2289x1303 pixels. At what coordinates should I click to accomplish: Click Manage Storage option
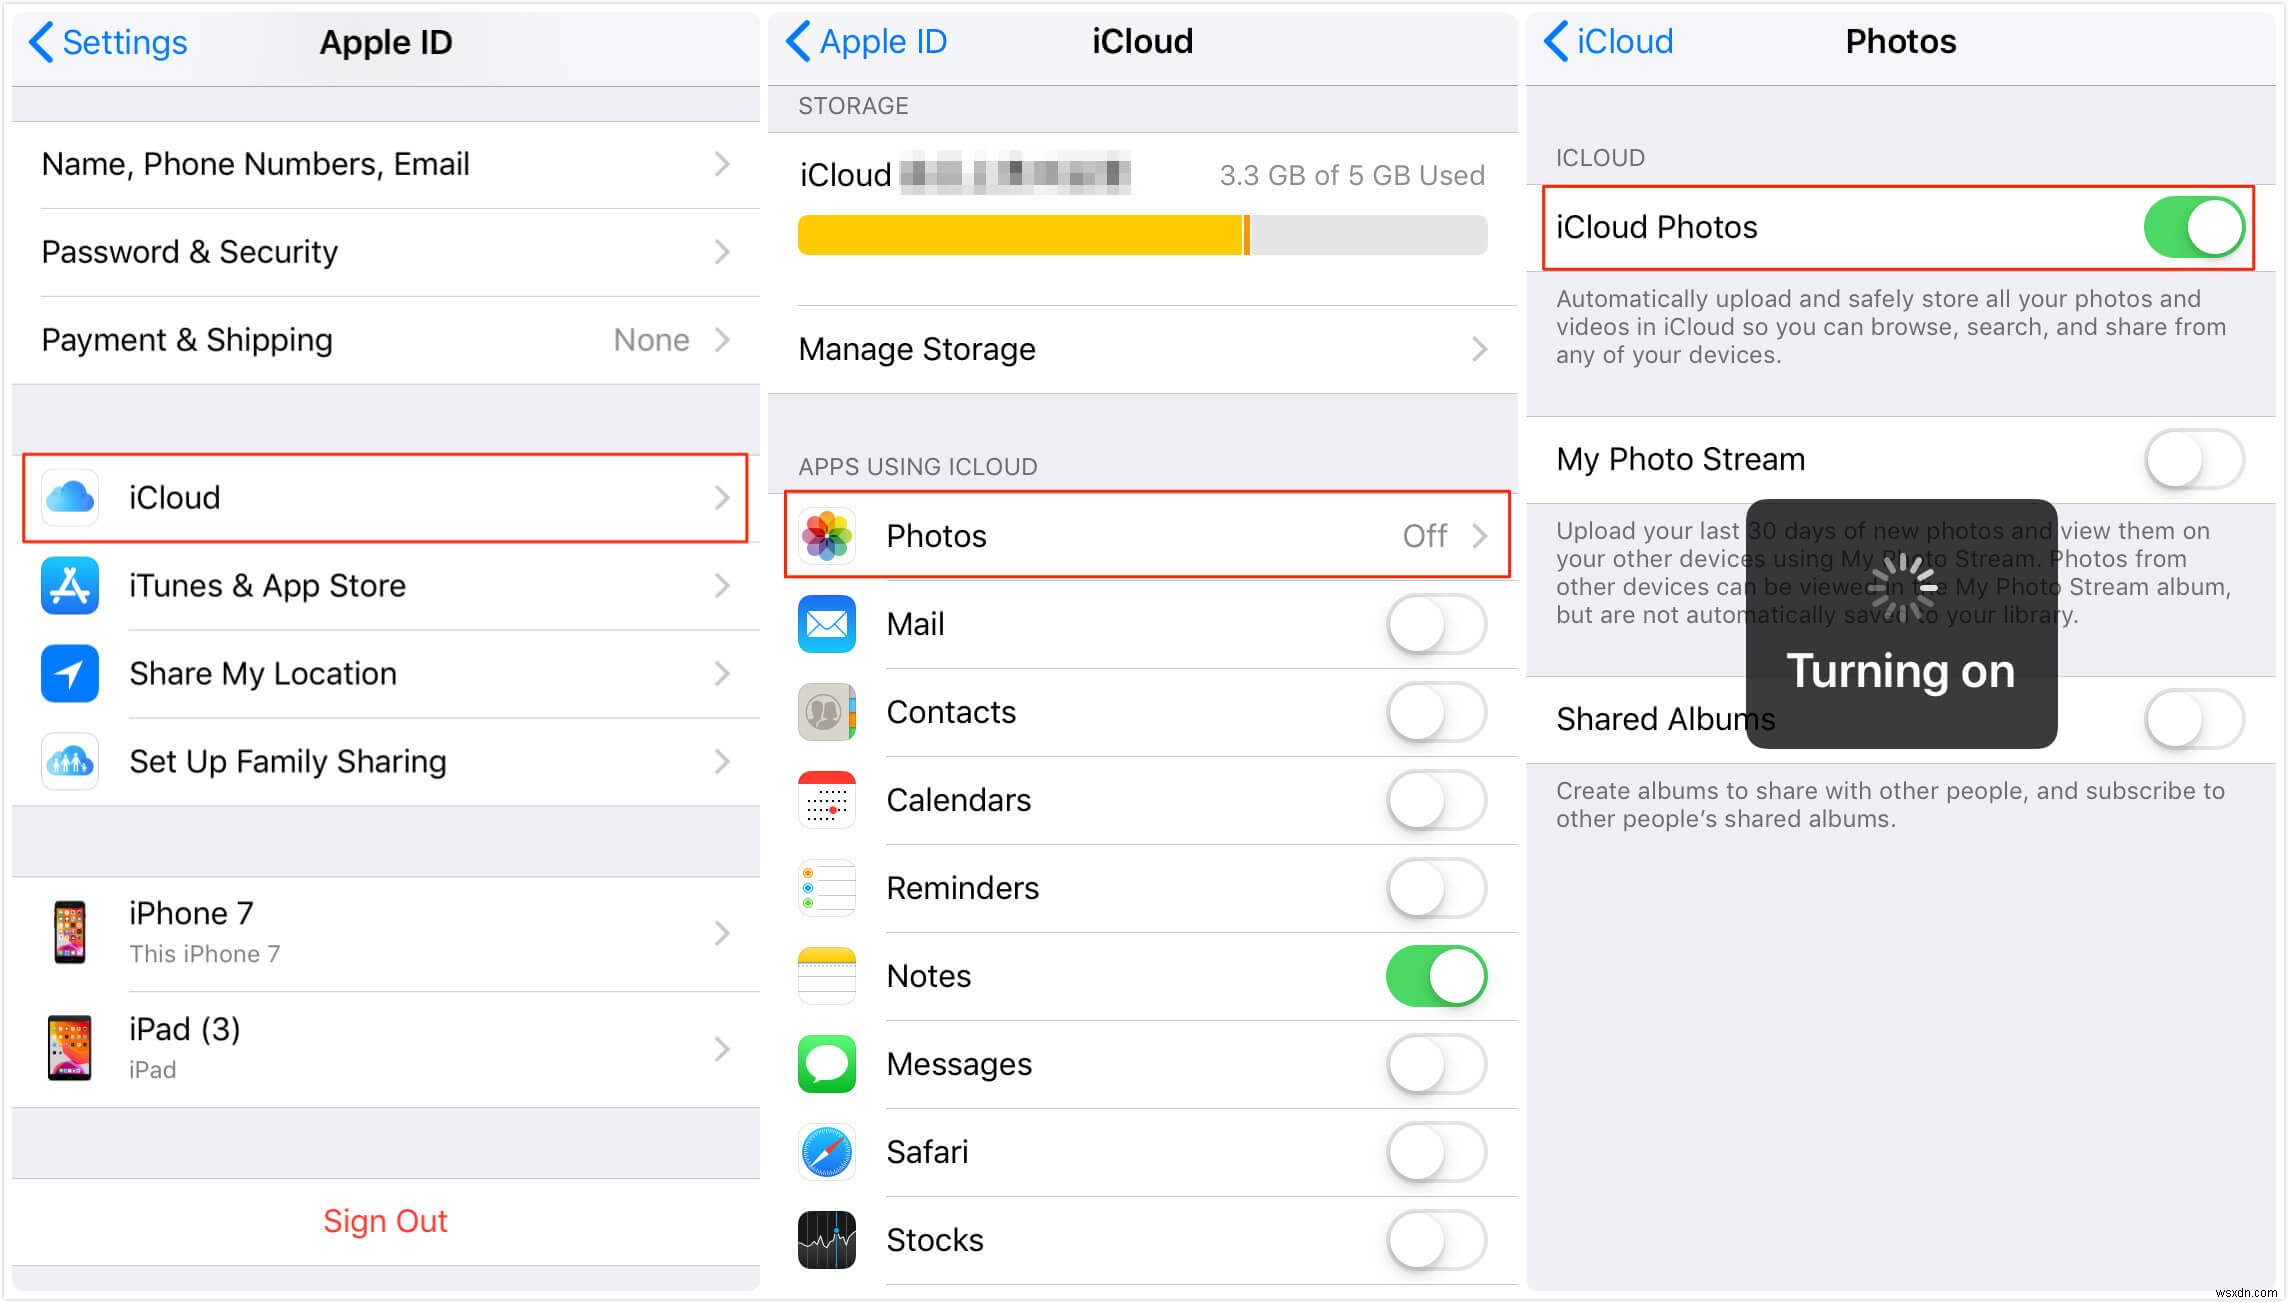pyautogui.click(x=1141, y=349)
